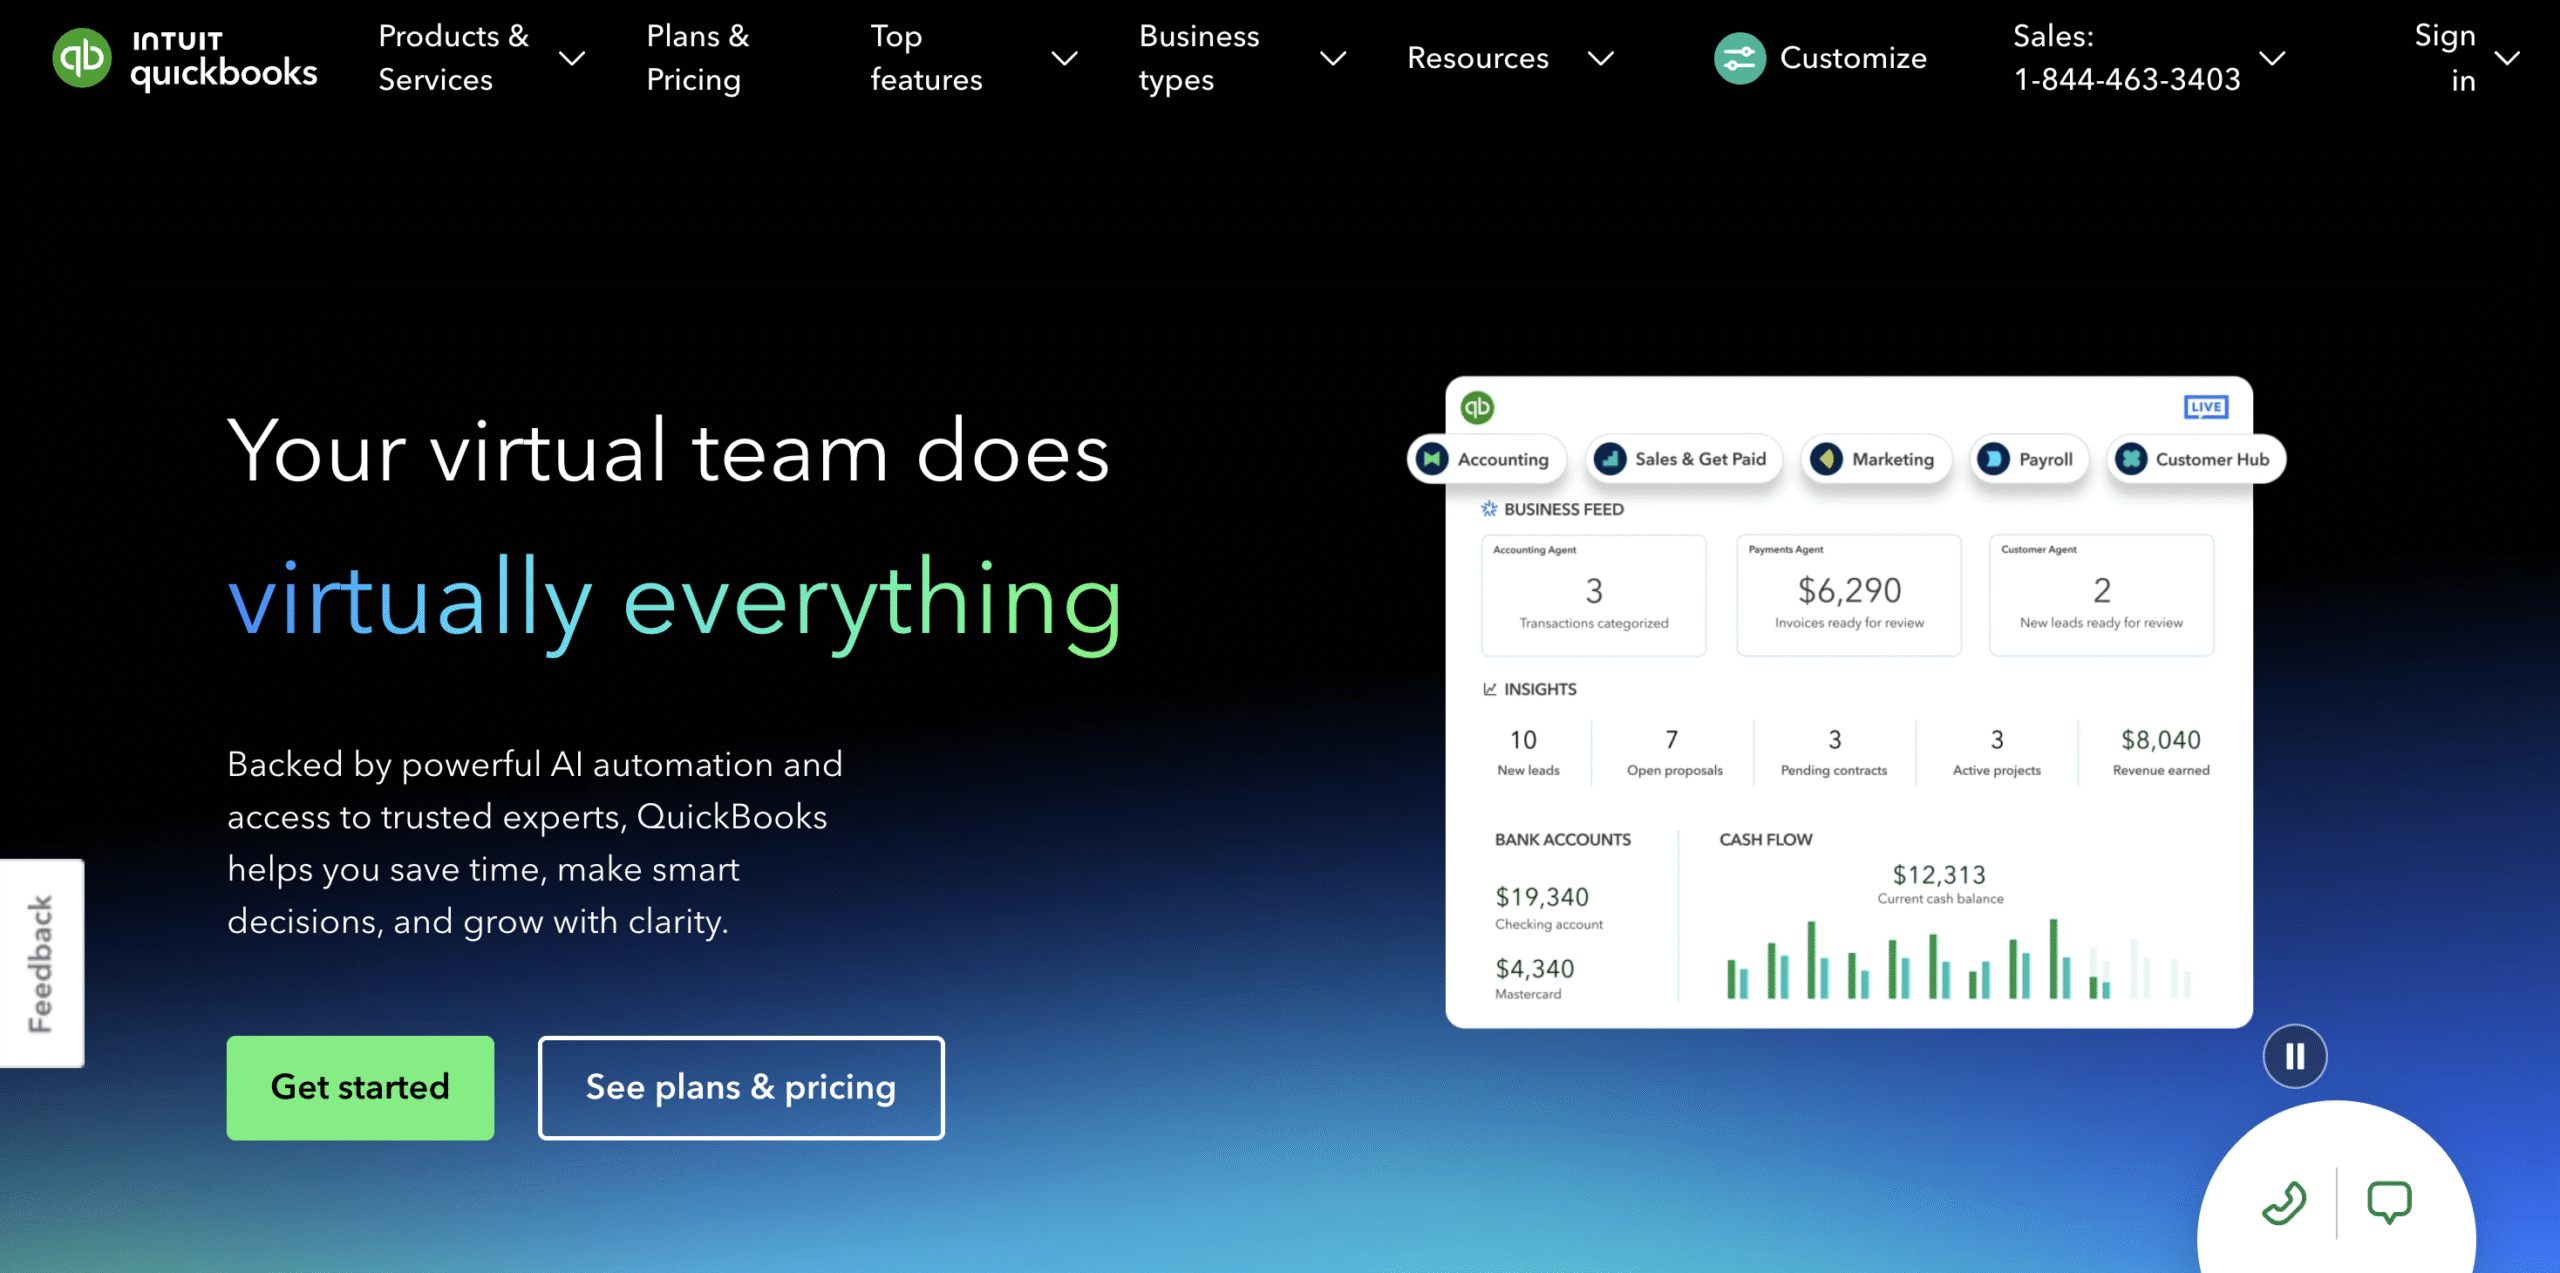Open the chat bubble icon
Viewport: 2560px width, 1273px height.
(x=2389, y=1201)
